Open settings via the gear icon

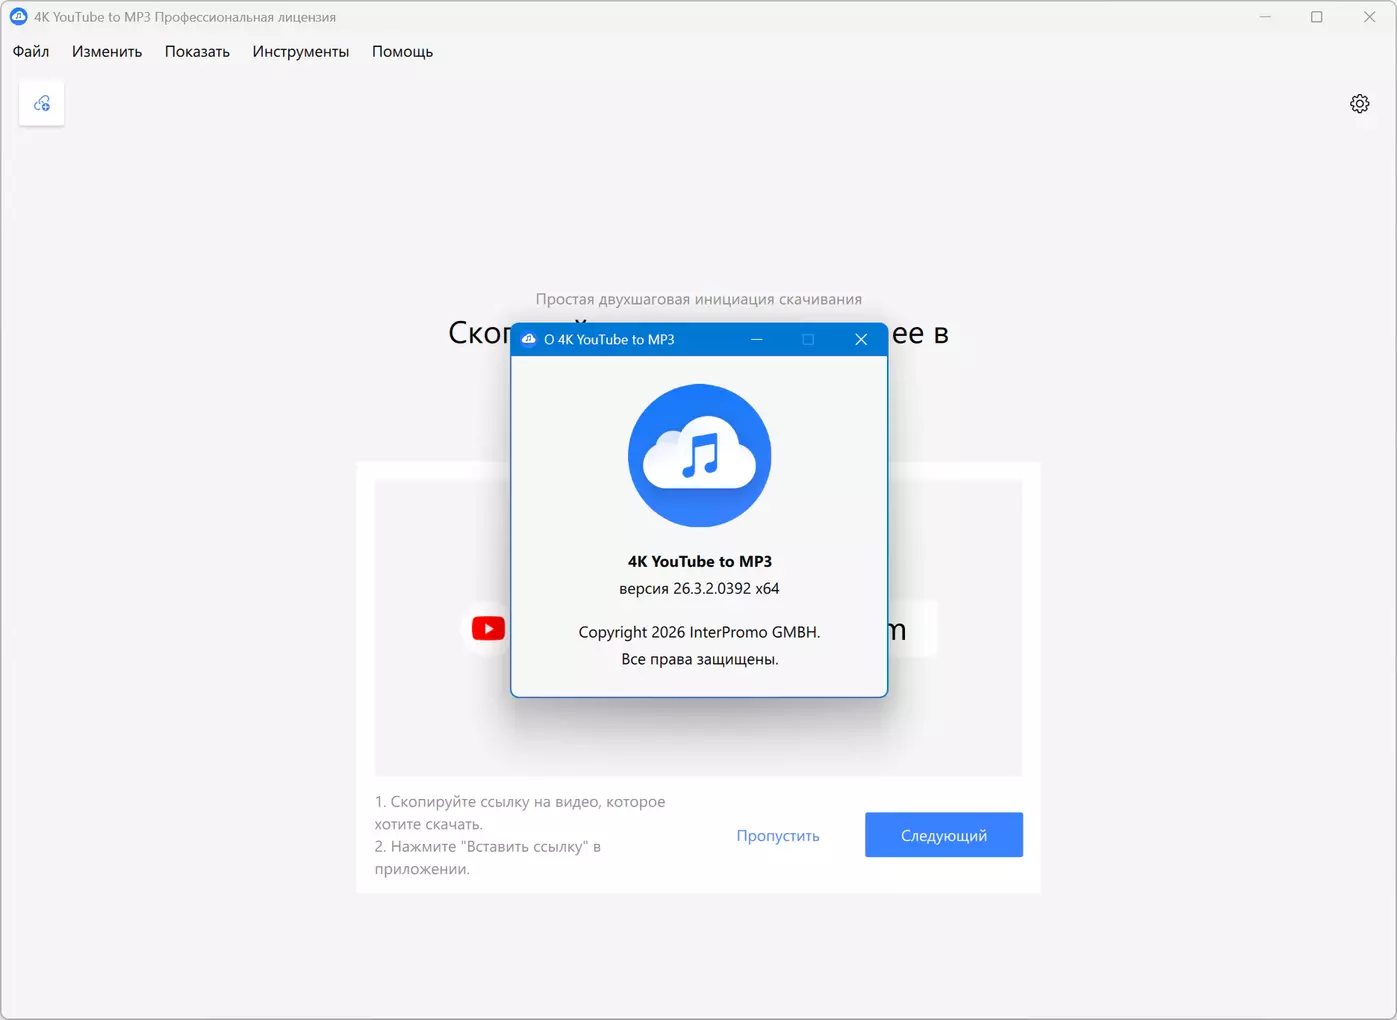point(1359,103)
